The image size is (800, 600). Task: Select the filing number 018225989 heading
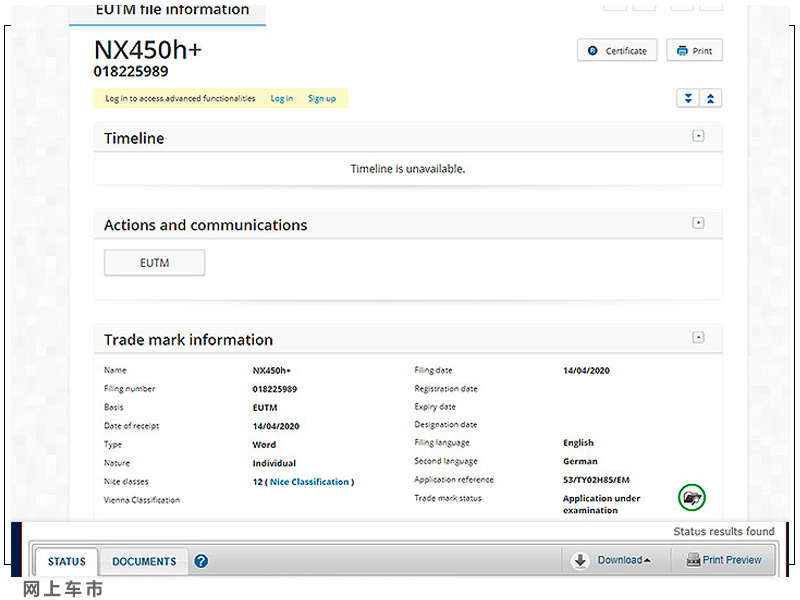coord(131,71)
